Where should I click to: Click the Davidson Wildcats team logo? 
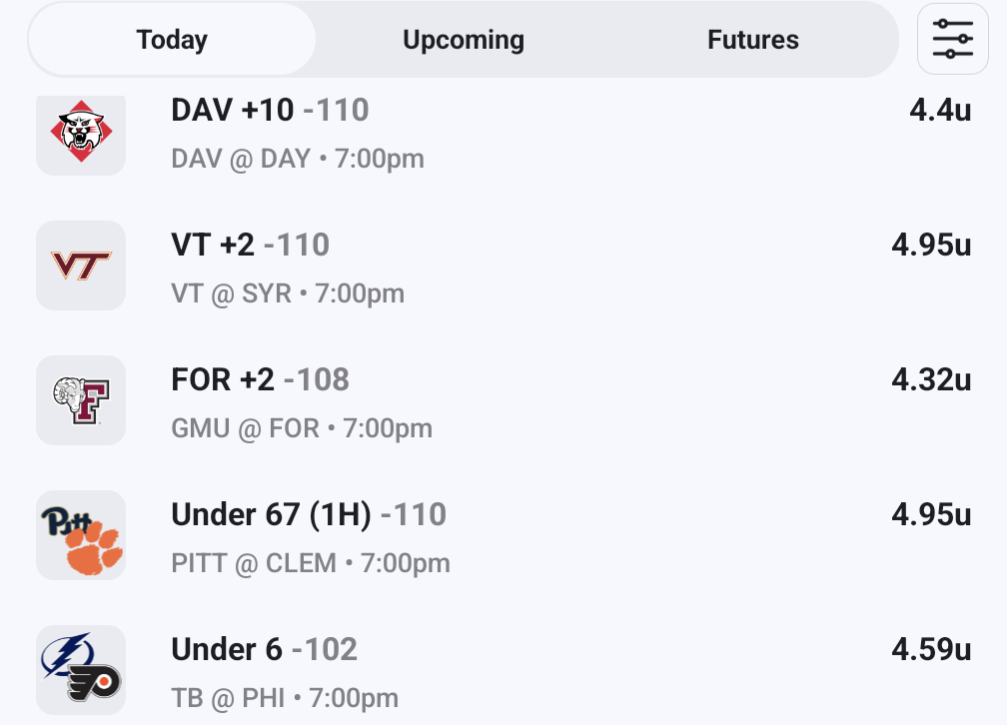(81, 132)
